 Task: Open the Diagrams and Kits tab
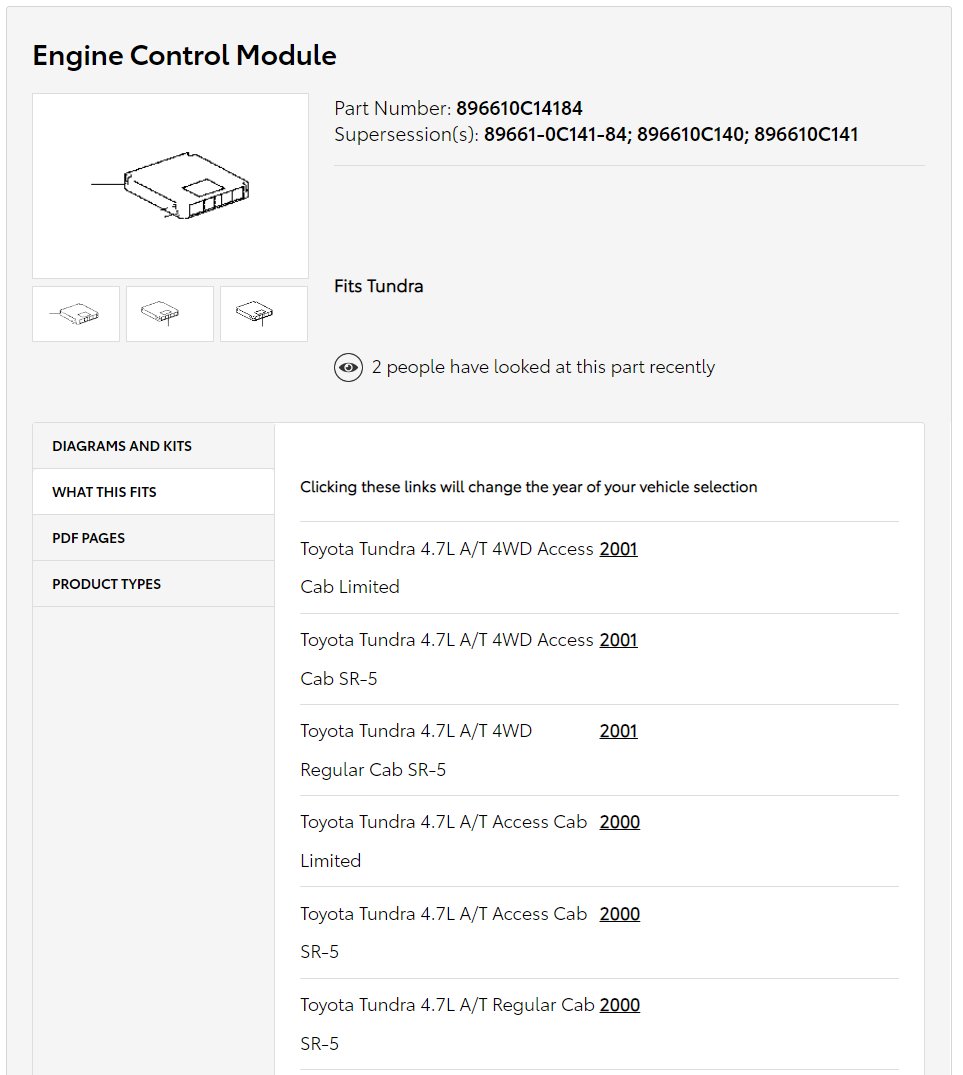point(154,446)
